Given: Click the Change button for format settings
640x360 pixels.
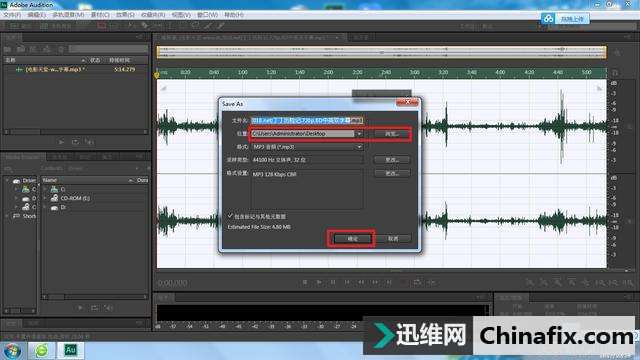Looking at the screenshot, I should tap(392, 173).
